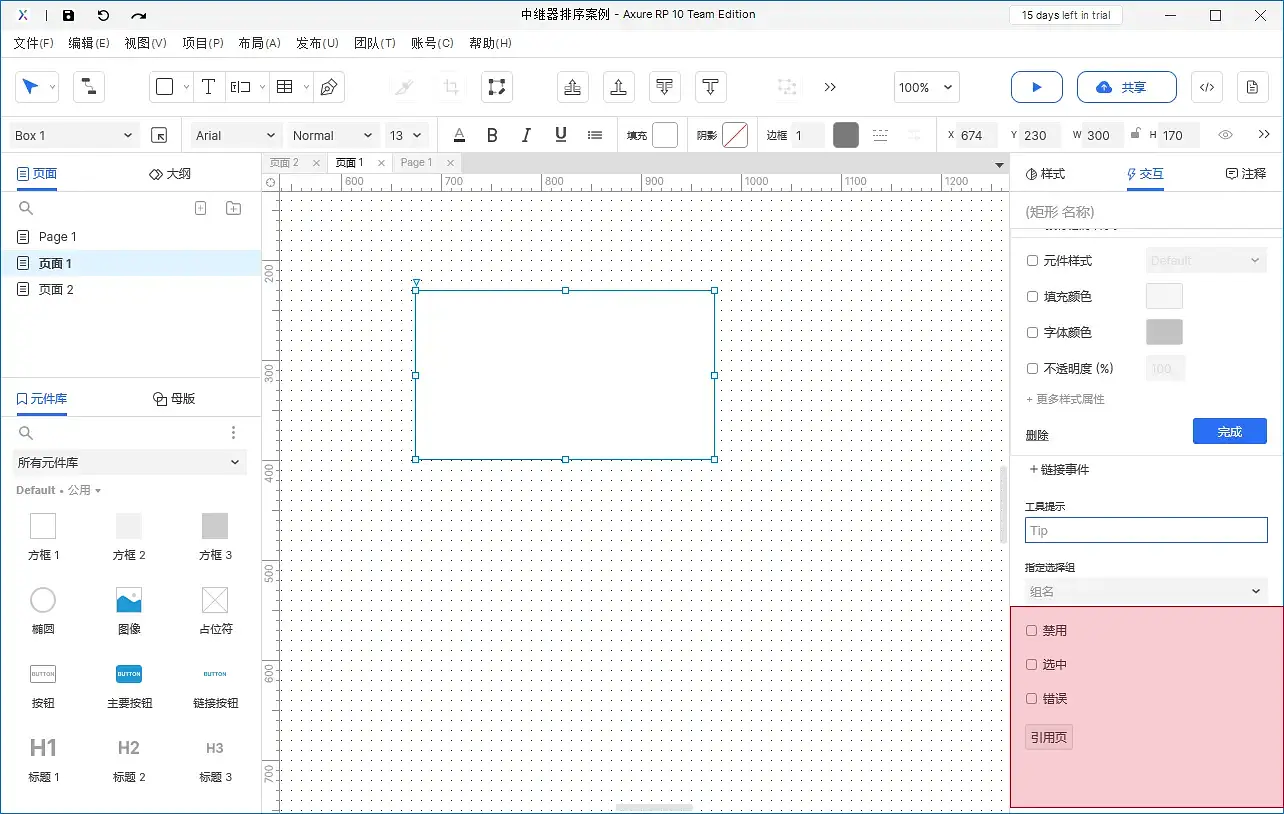This screenshot has width=1284, height=814.
Task: Click the Bold formatting icon
Action: [492, 135]
